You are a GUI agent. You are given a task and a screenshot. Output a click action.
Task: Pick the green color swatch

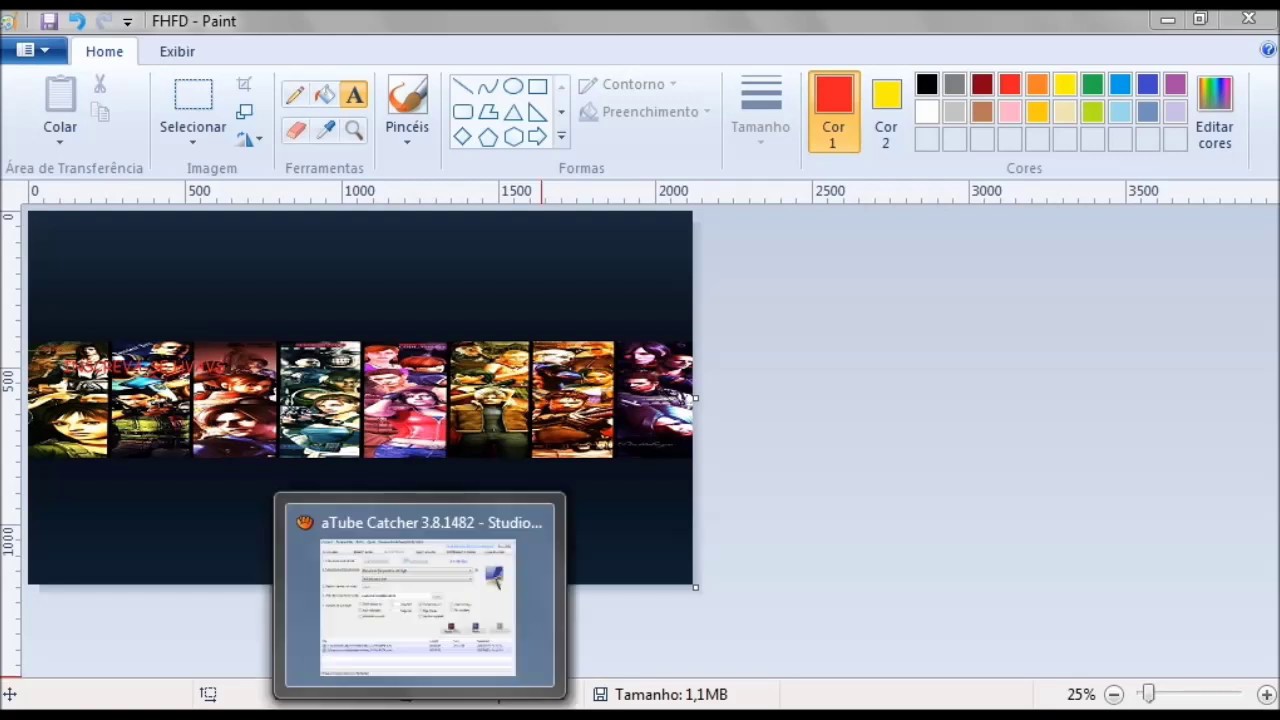pos(1092,85)
